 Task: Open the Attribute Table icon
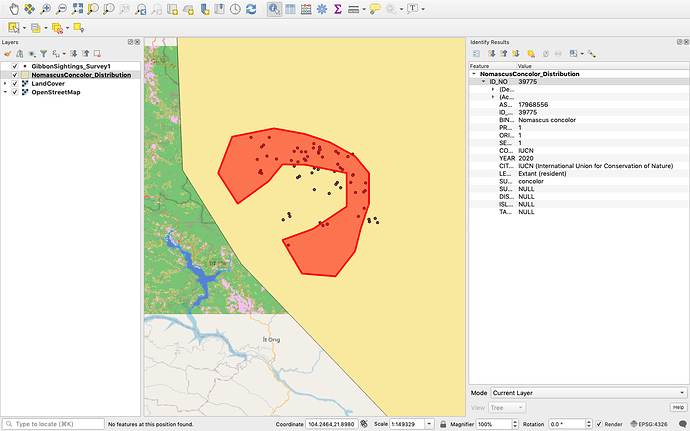click(x=290, y=9)
